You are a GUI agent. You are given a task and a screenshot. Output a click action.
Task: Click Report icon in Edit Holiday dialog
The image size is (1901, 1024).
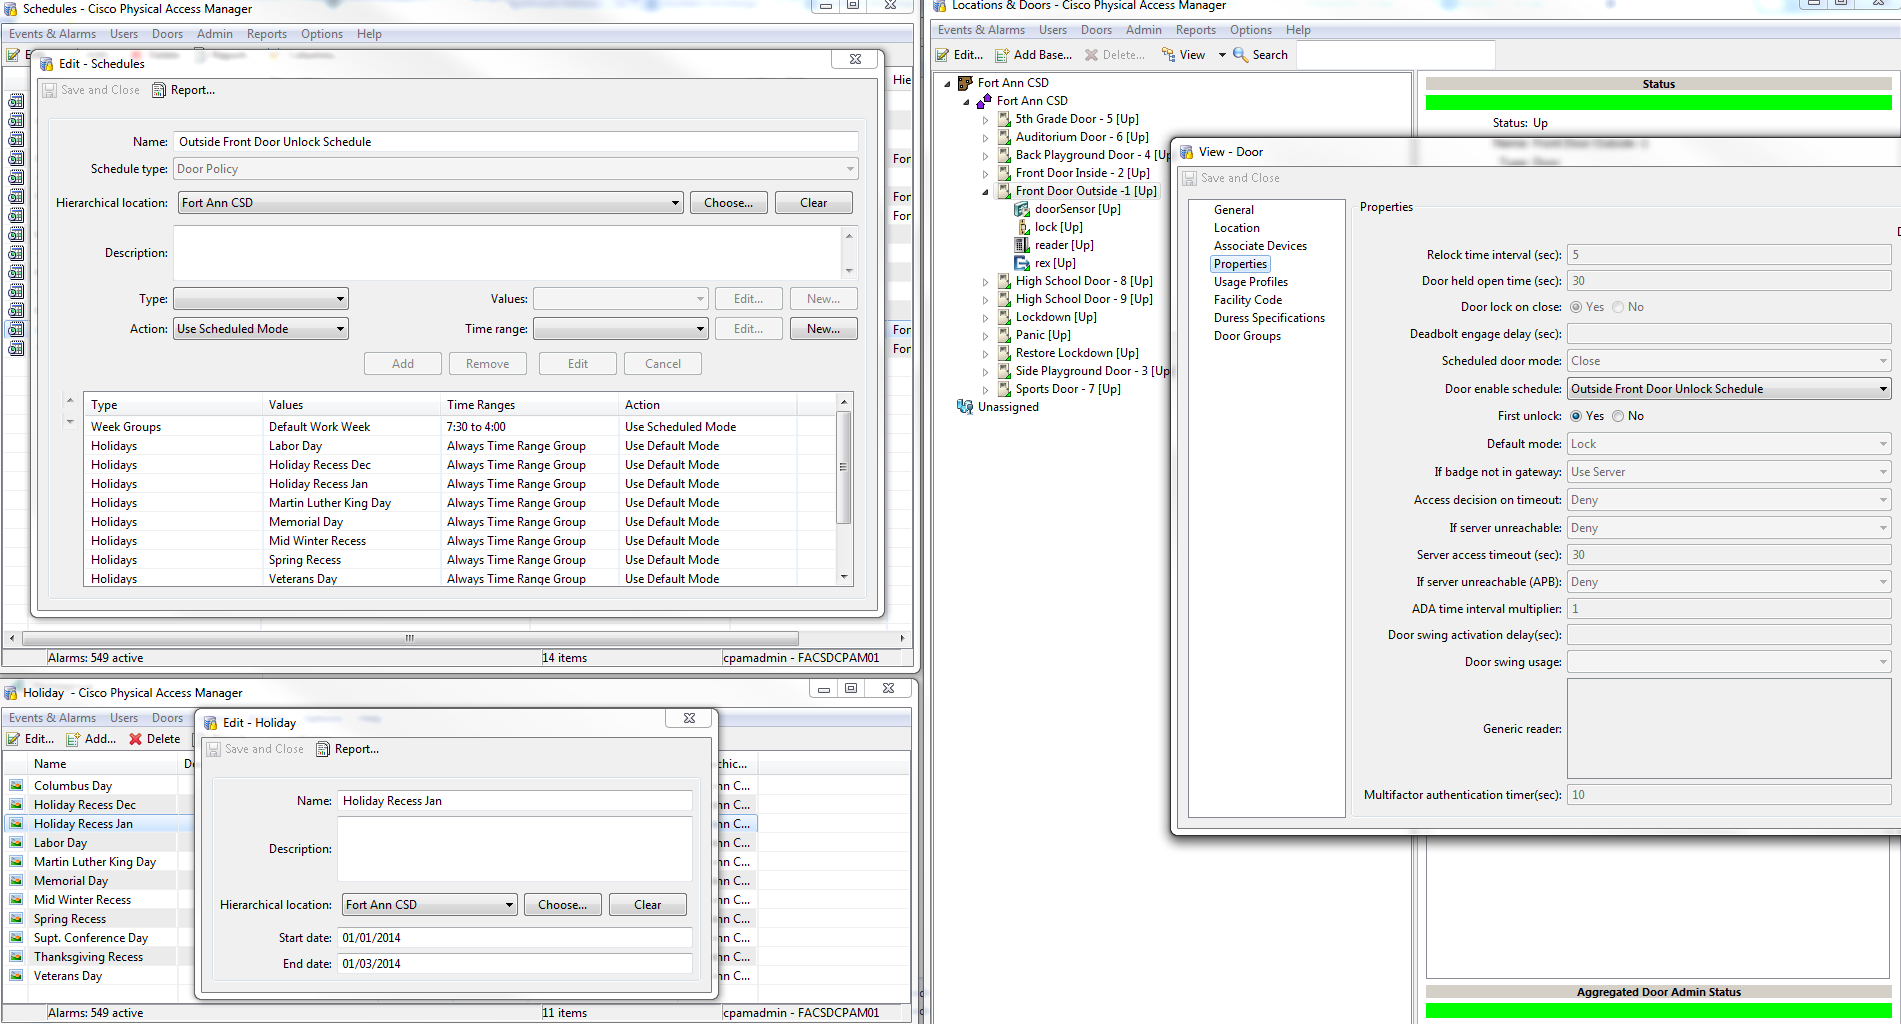323,749
